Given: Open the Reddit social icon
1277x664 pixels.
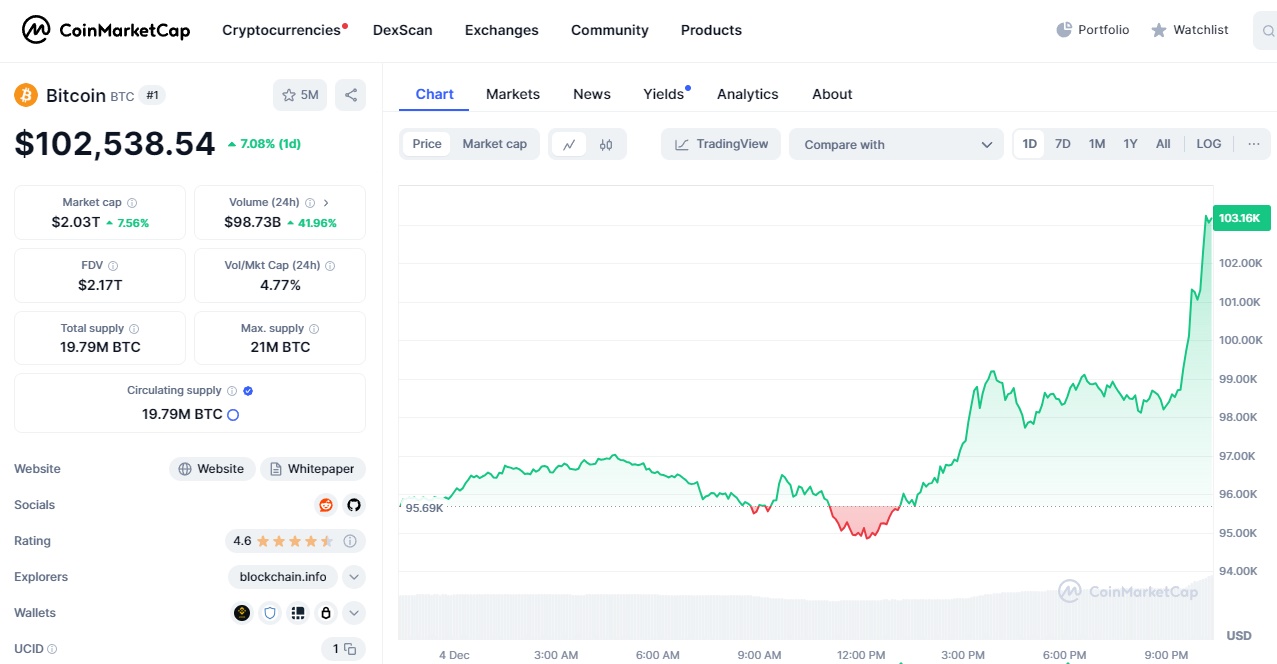Looking at the screenshot, I should coord(326,505).
